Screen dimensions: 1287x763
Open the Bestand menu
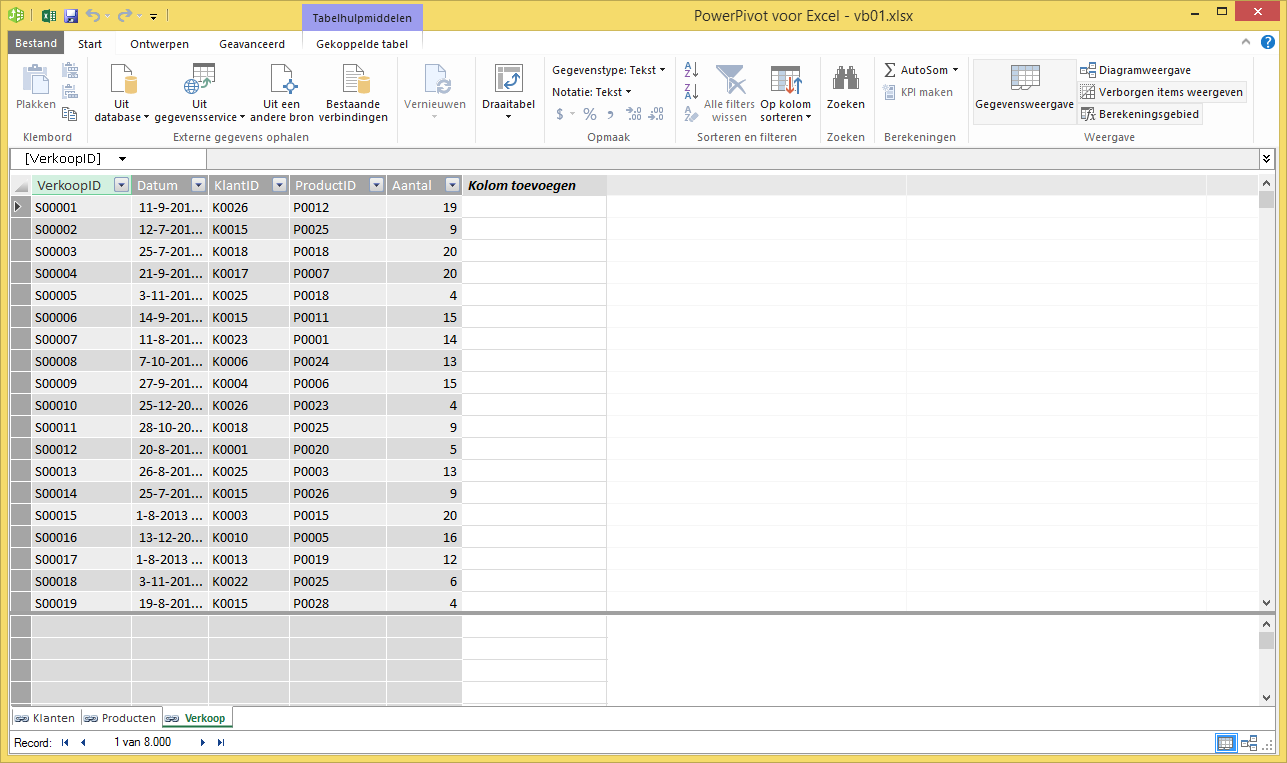click(x=36, y=43)
